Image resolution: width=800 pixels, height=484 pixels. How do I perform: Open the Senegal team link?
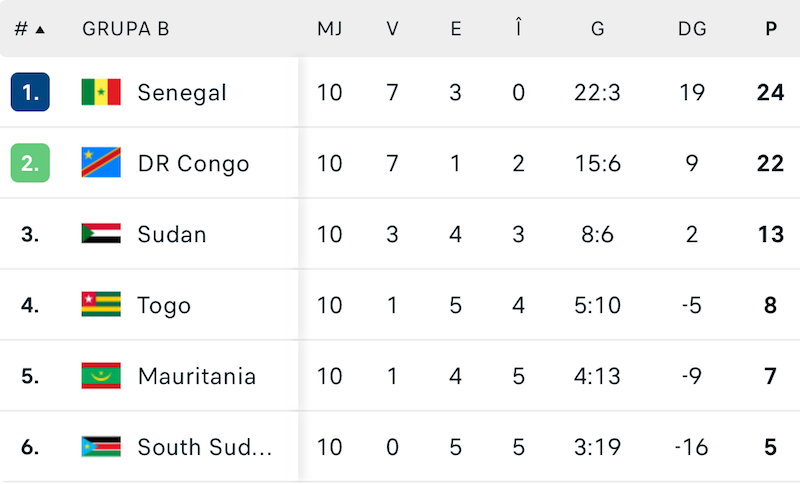click(182, 93)
